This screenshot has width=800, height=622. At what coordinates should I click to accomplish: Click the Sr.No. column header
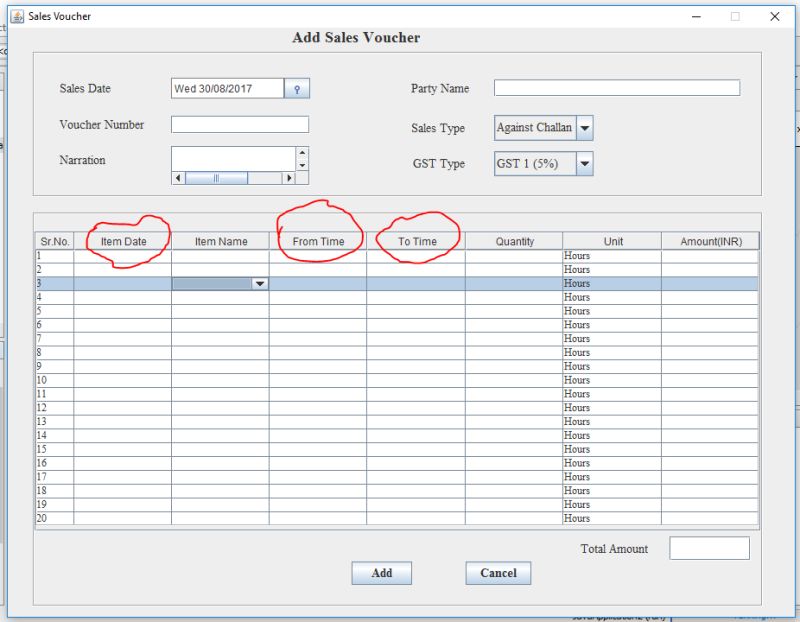point(55,241)
